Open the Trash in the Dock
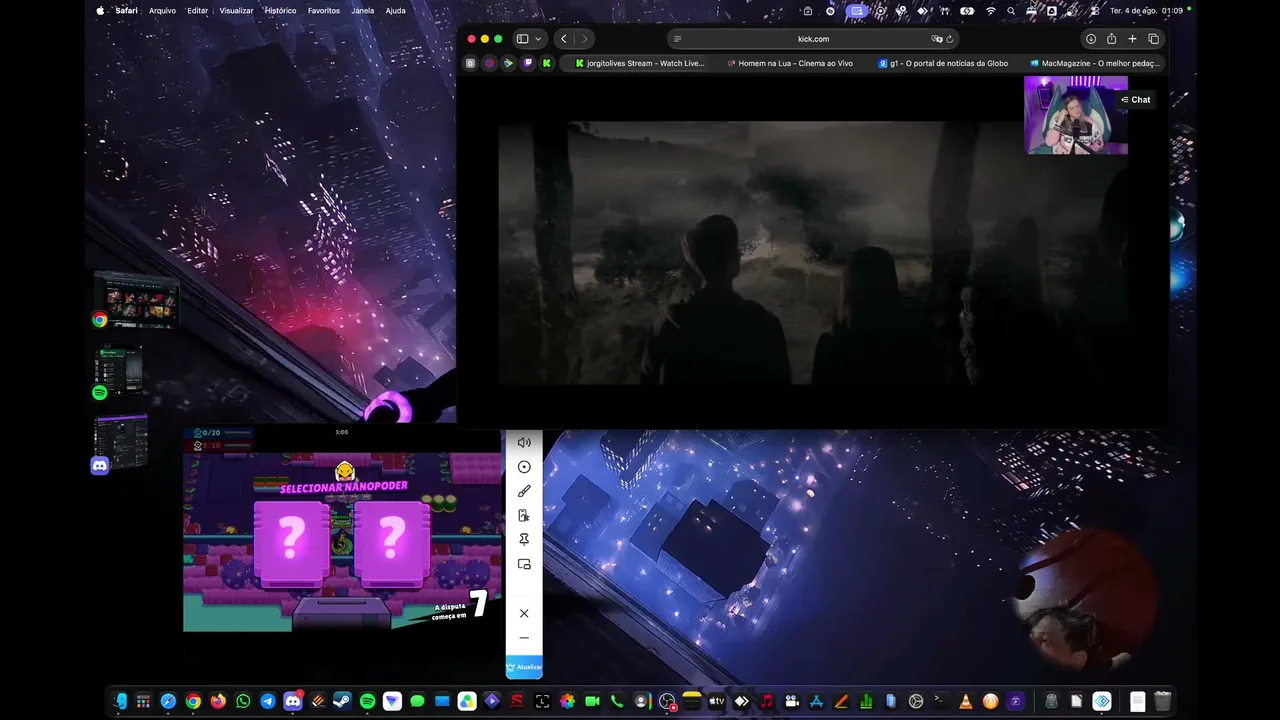Screen dimensions: 1280x720 click(1162, 701)
